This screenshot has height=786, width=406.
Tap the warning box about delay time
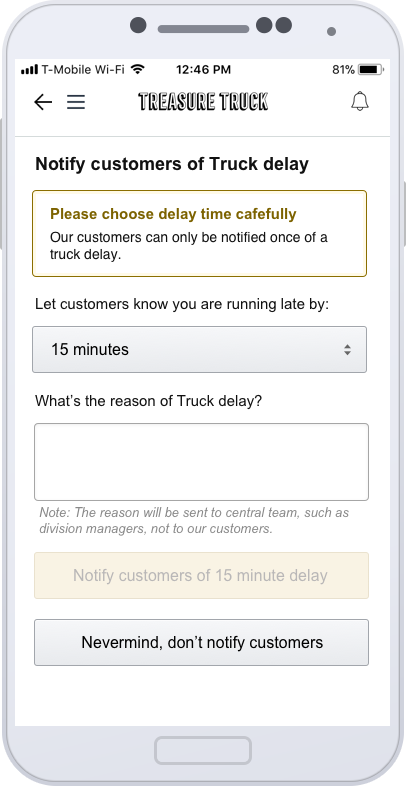tap(199, 233)
